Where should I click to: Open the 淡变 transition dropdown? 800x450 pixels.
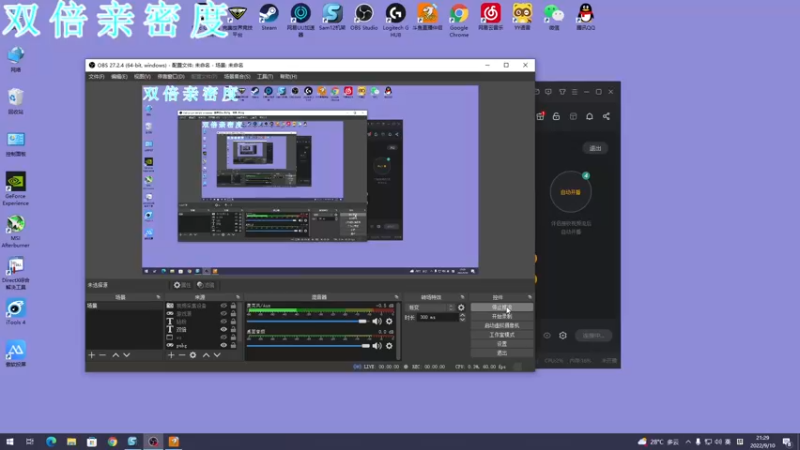tap(431, 308)
